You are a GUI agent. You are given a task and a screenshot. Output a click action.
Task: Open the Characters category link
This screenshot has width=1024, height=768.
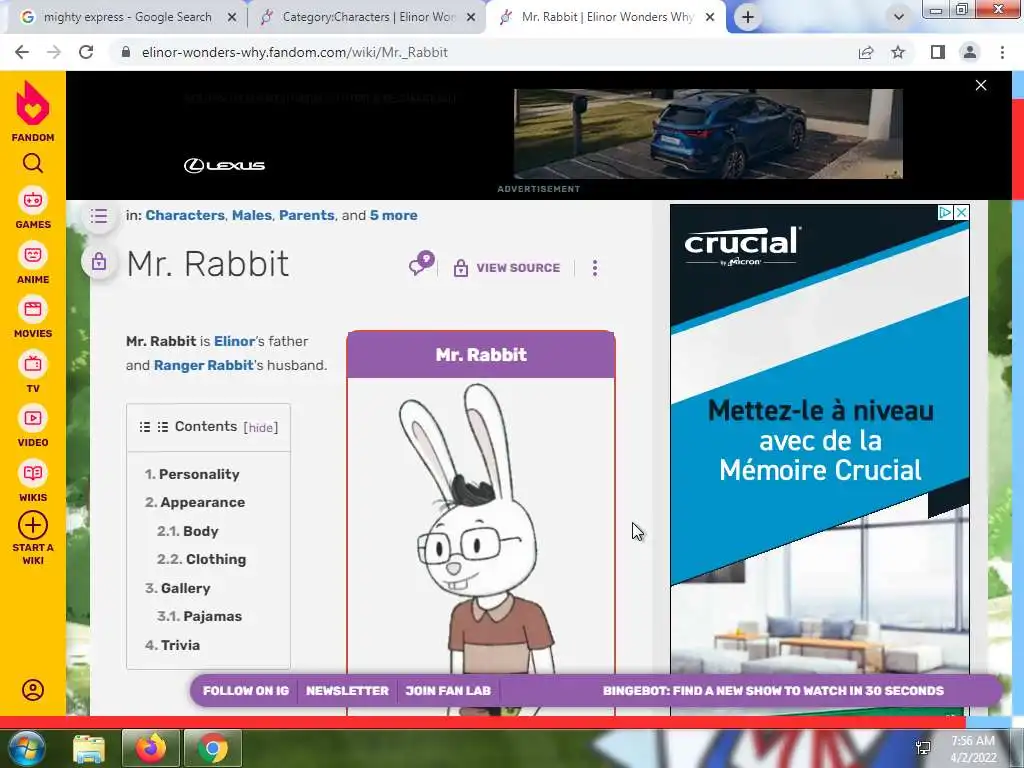click(185, 216)
